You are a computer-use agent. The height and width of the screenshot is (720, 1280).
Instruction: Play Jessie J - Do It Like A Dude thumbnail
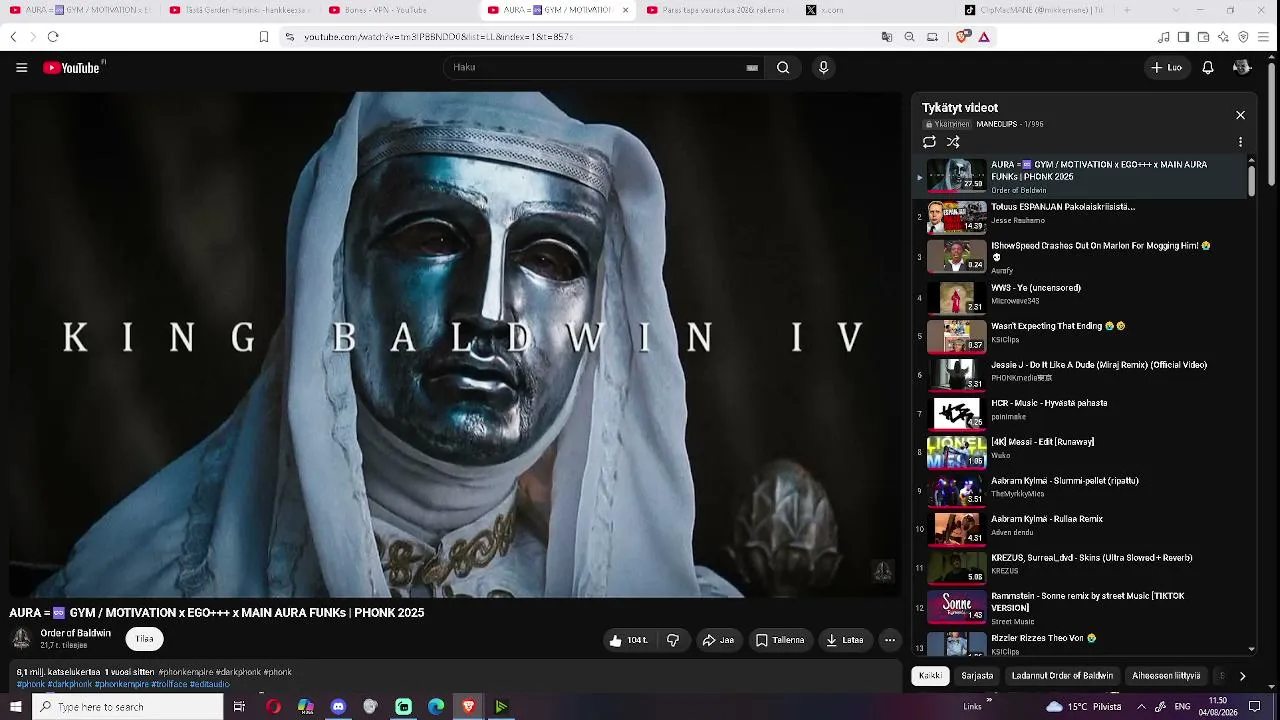tap(957, 374)
